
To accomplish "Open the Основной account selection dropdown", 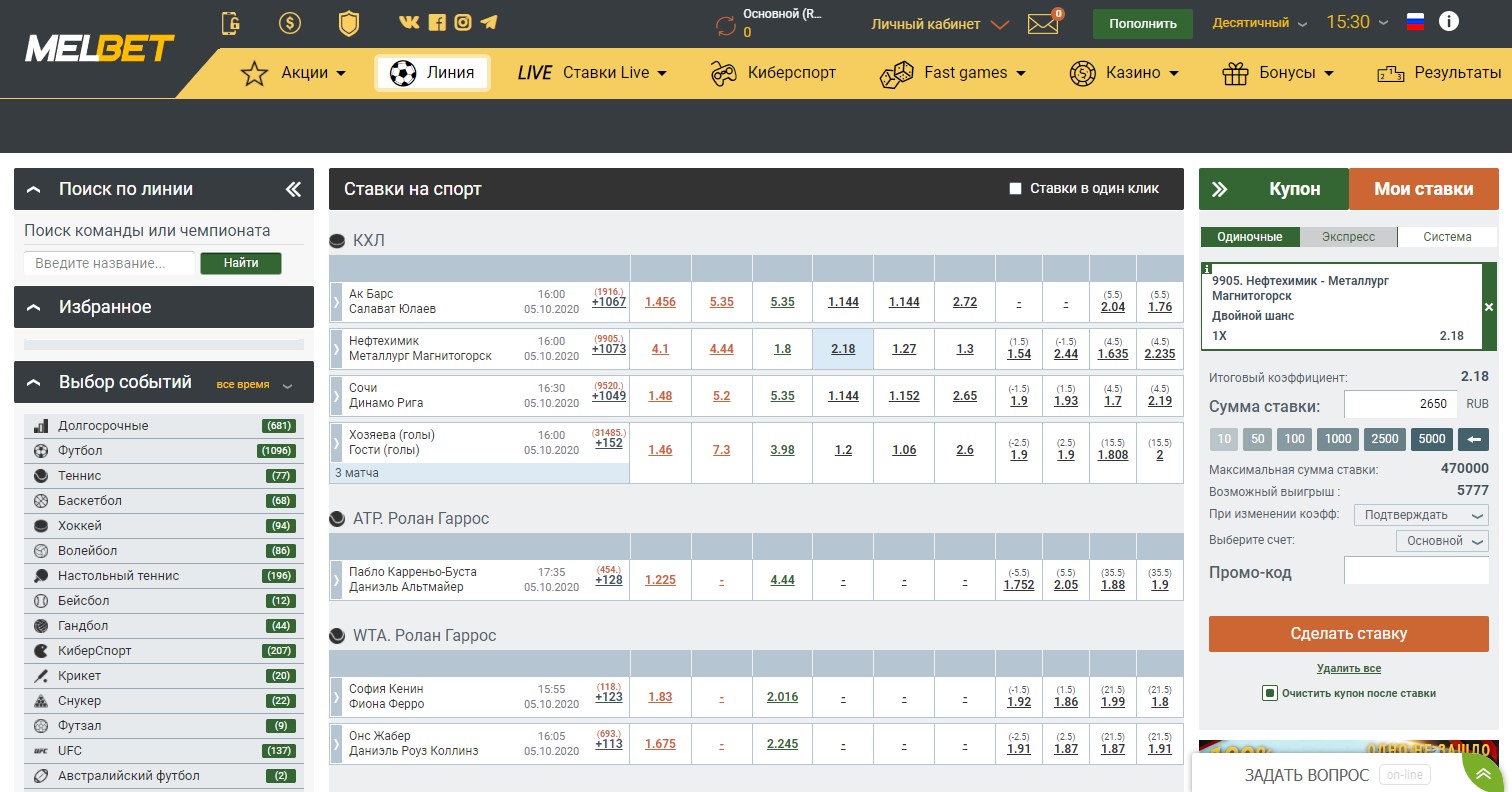I will [1441, 541].
